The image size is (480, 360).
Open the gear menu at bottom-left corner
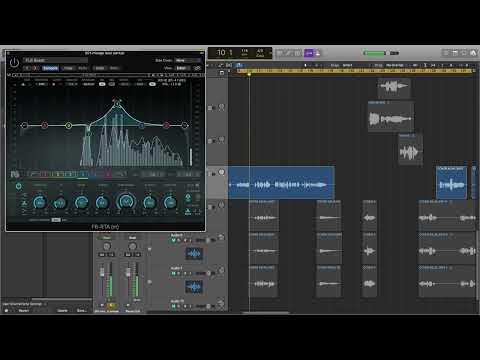click(6, 311)
